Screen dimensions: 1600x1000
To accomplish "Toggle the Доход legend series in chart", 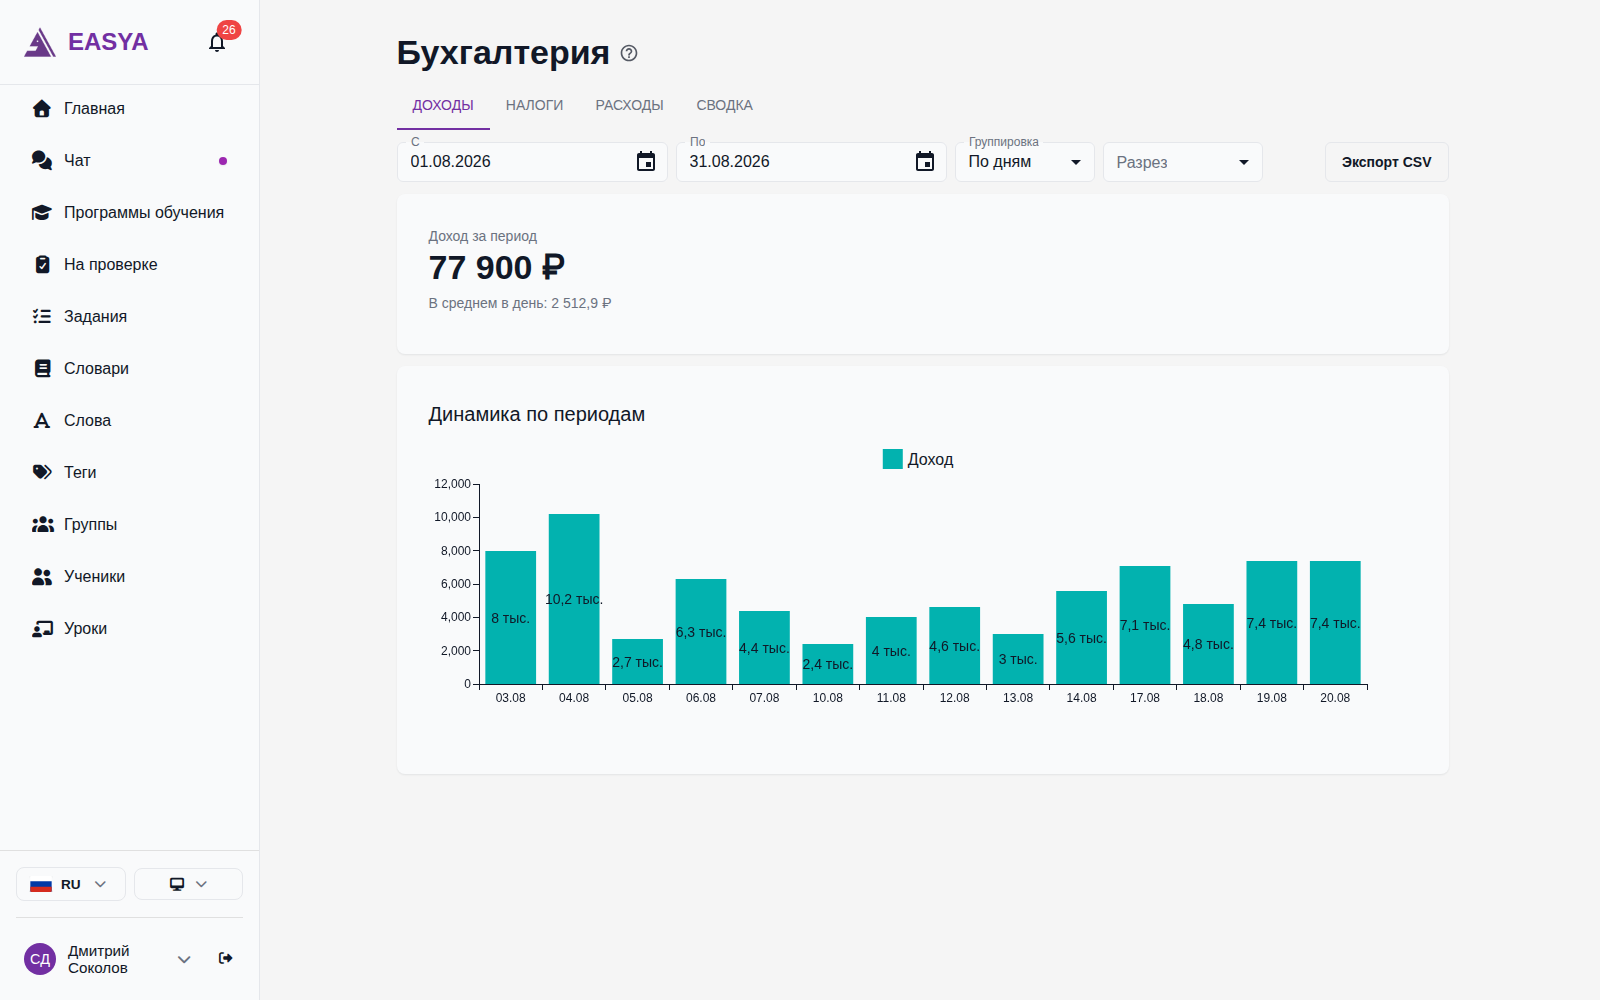I will point(918,459).
